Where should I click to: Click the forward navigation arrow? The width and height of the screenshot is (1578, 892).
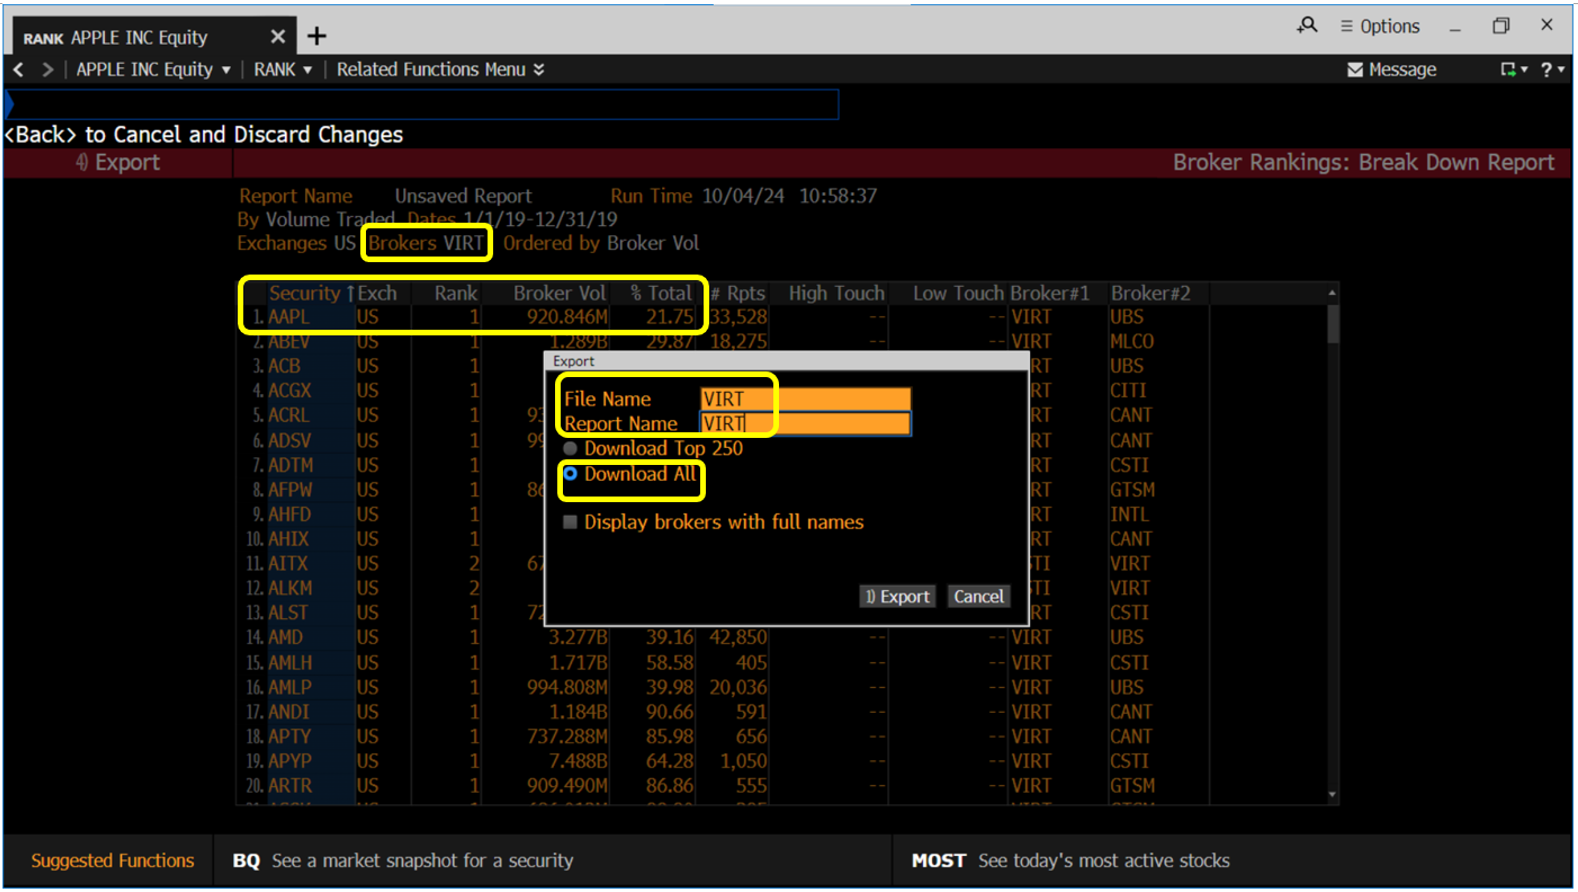pyautogui.click(x=47, y=70)
